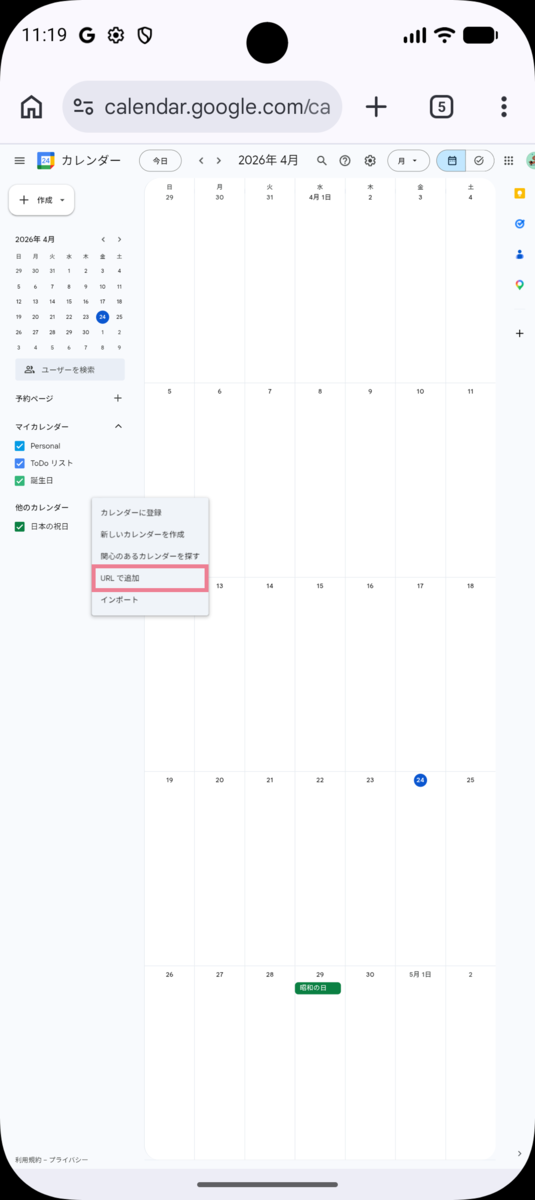Uncheck the 日本の祝日 calendar

(x=20, y=526)
